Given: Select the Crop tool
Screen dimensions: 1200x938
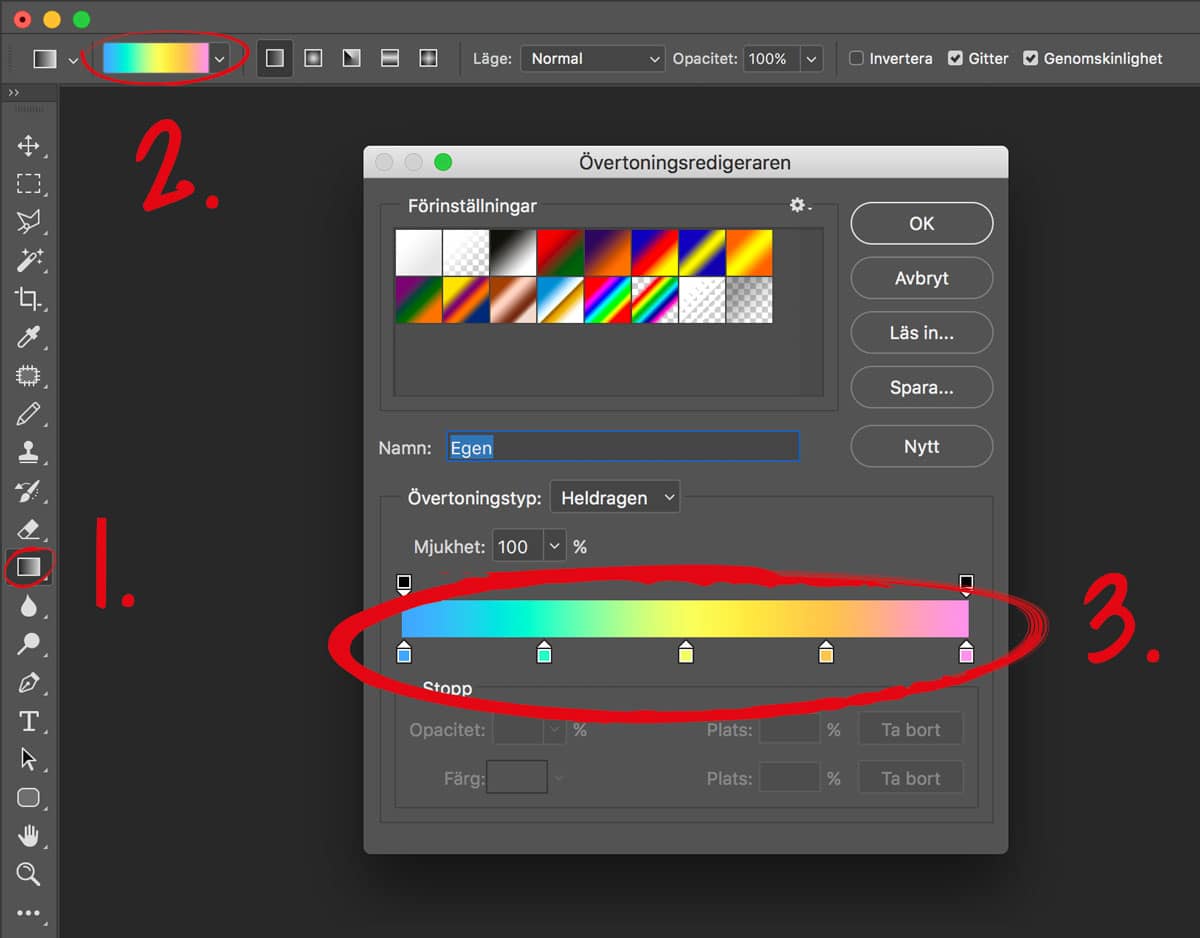Looking at the screenshot, I should coord(28,298).
